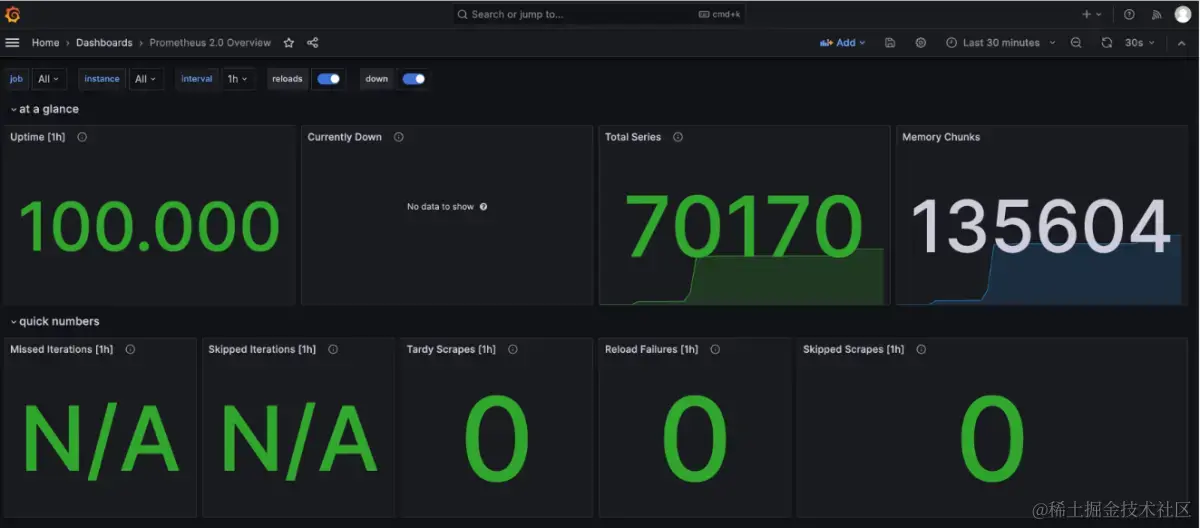Click Prometheus 2.0 Overview breadcrumb
This screenshot has height=528, width=1200.
click(x=210, y=43)
